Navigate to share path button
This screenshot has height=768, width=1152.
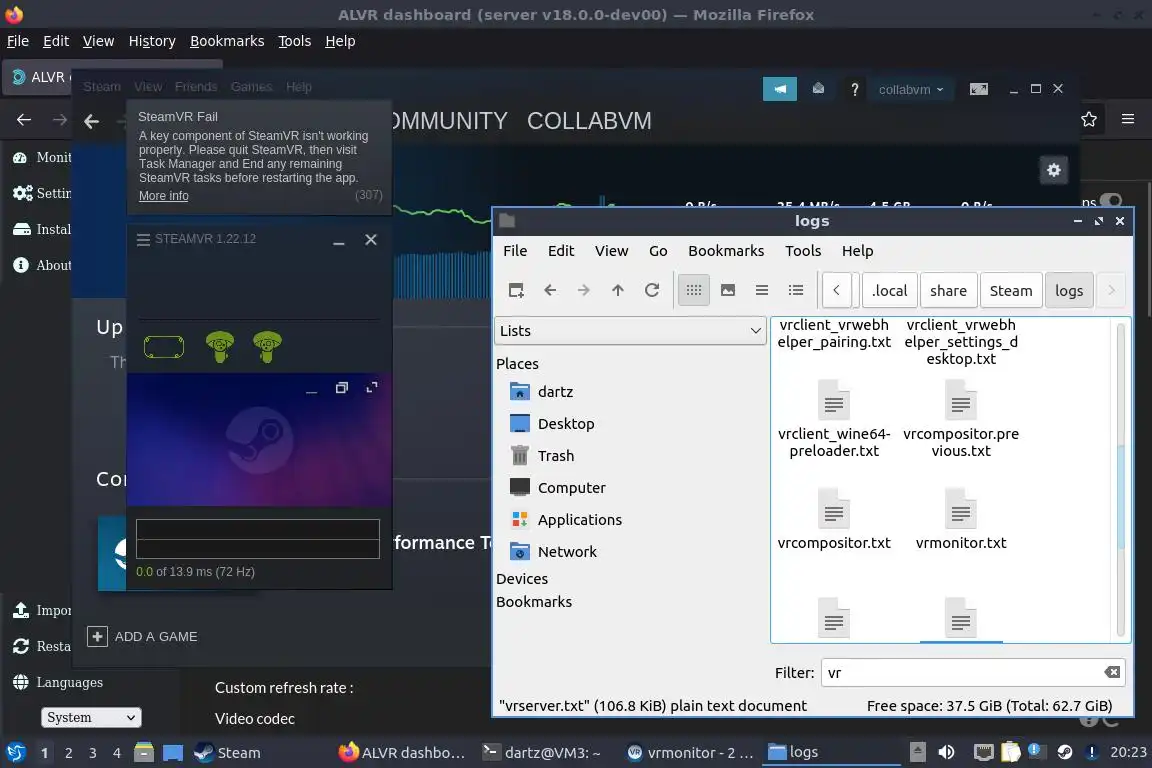tap(948, 290)
